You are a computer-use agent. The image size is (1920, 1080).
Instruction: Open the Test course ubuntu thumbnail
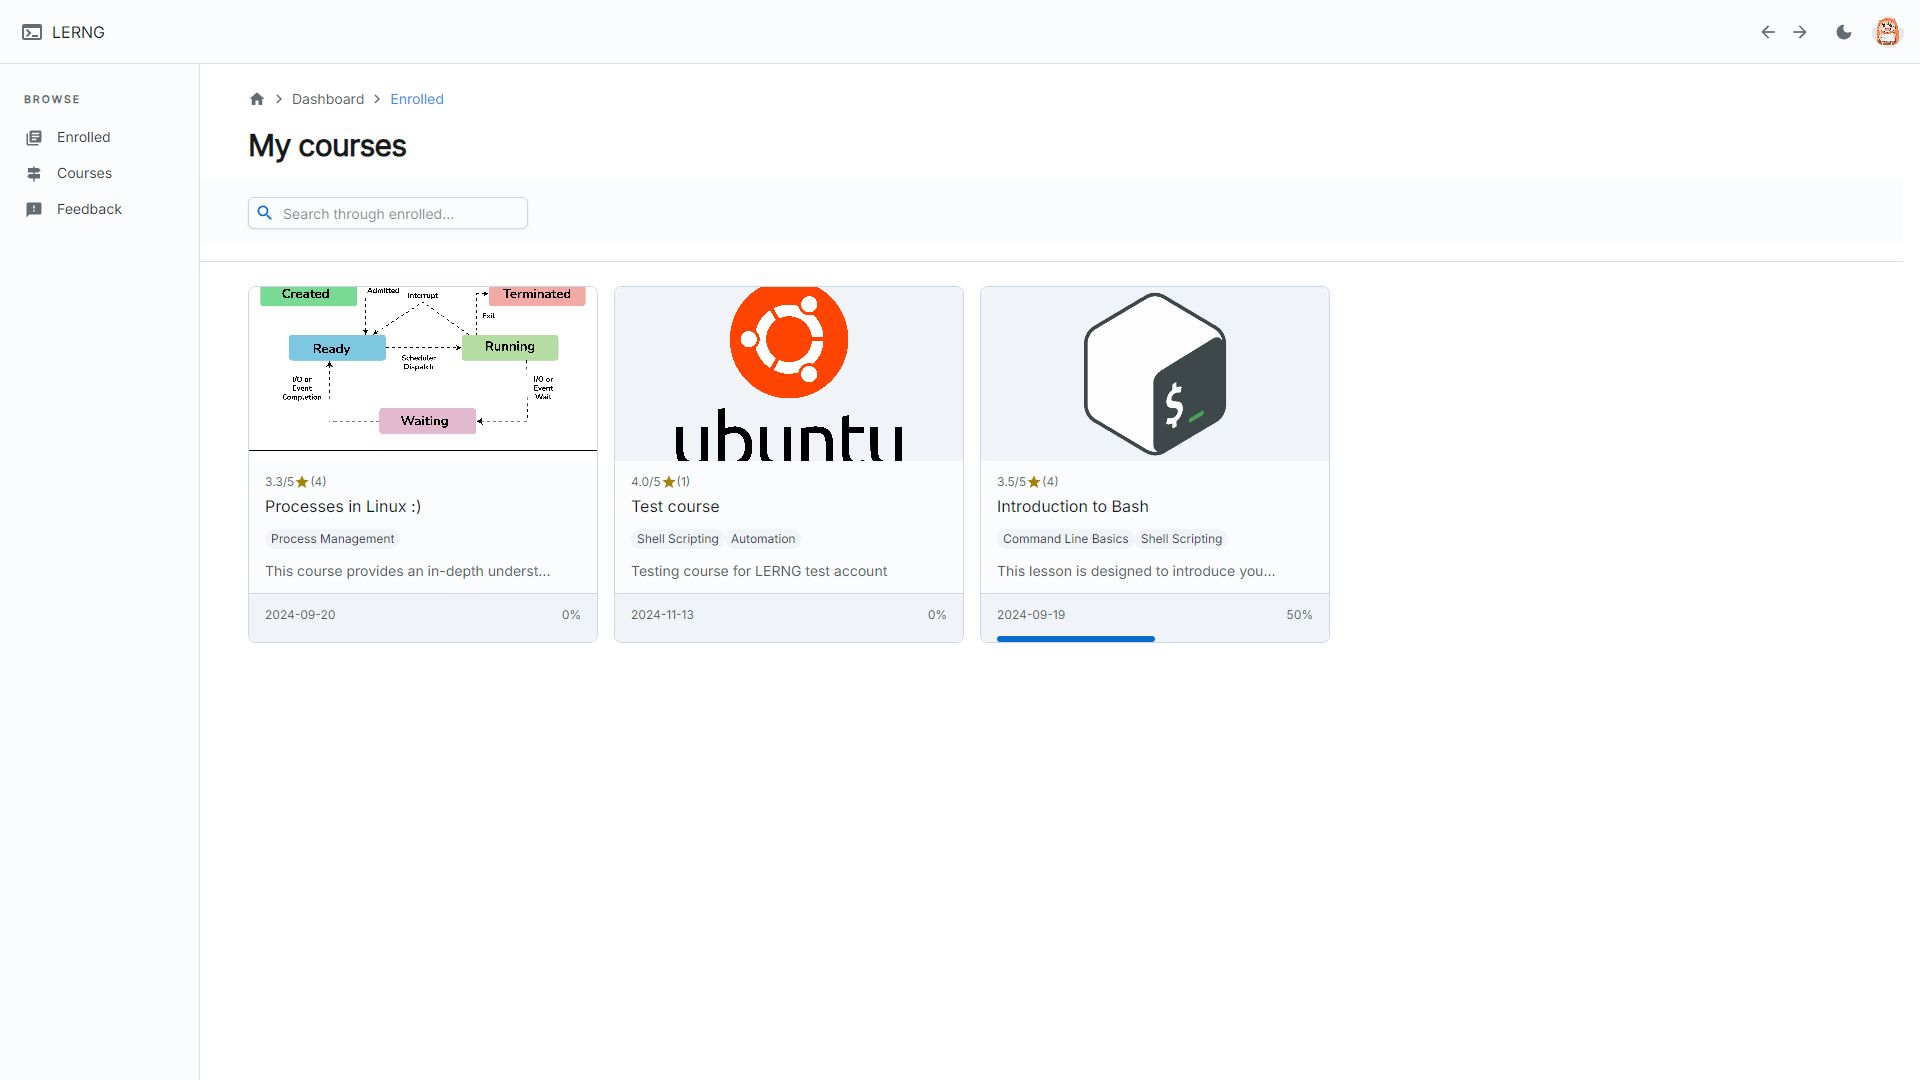click(789, 374)
